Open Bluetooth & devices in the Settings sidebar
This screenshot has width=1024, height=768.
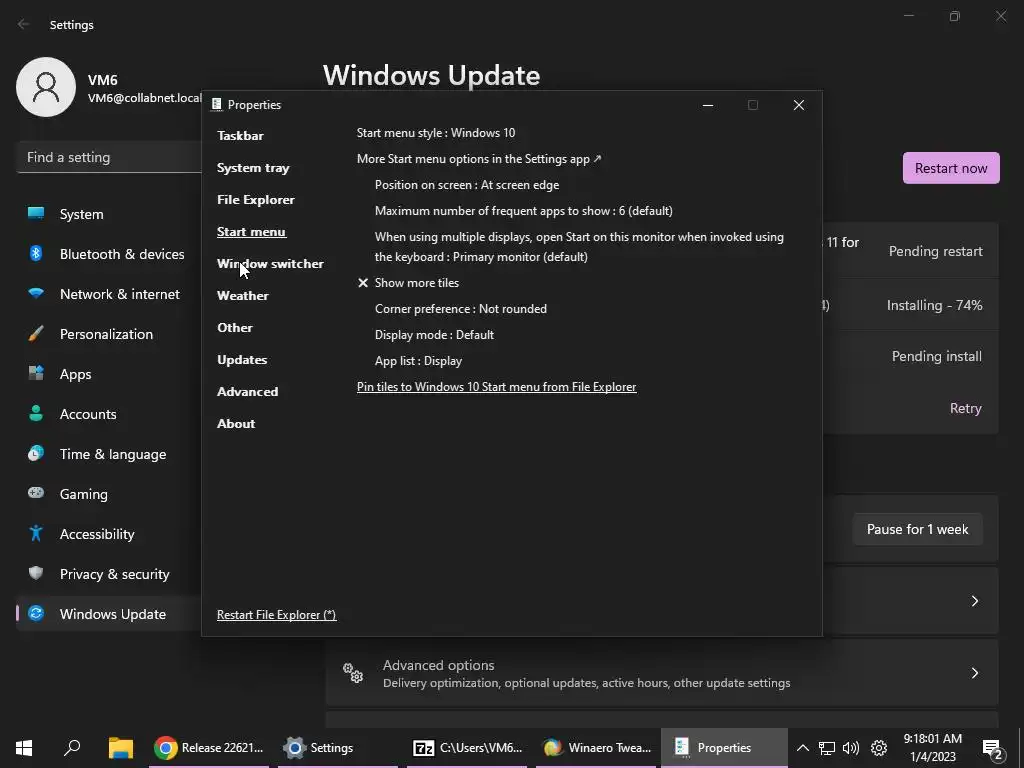click(x=108, y=254)
